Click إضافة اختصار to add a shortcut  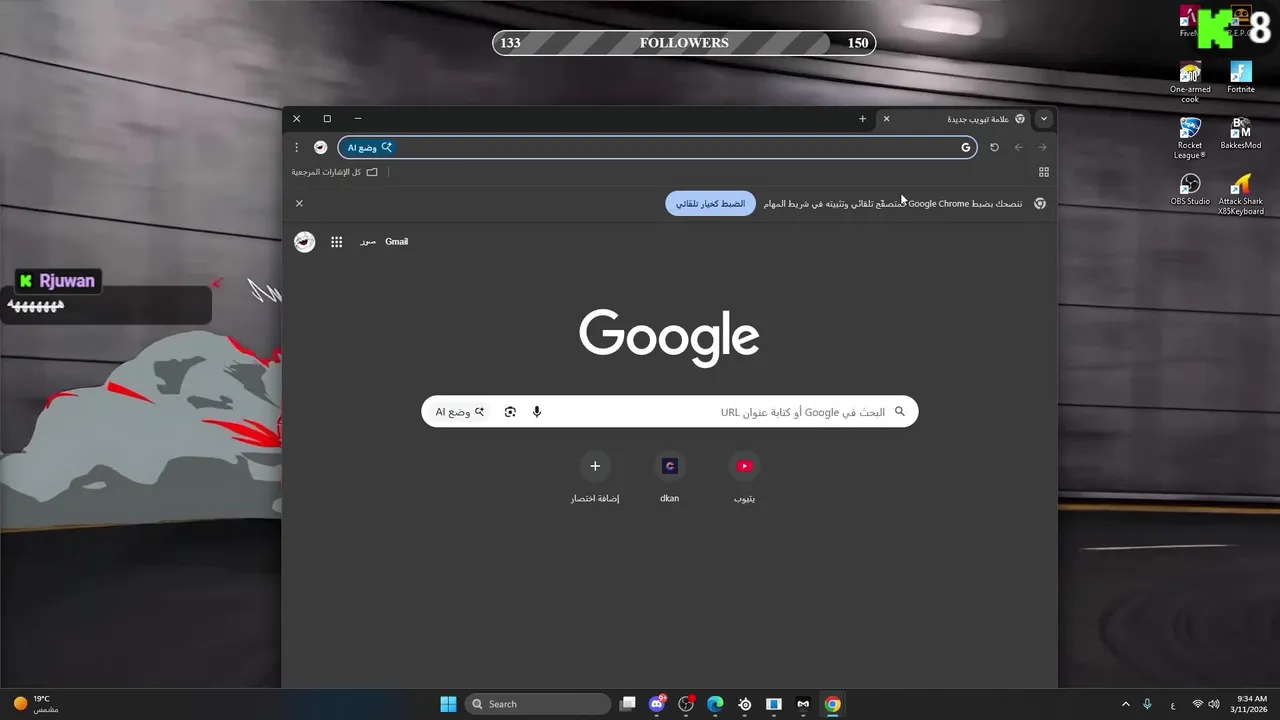(x=595, y=476)
